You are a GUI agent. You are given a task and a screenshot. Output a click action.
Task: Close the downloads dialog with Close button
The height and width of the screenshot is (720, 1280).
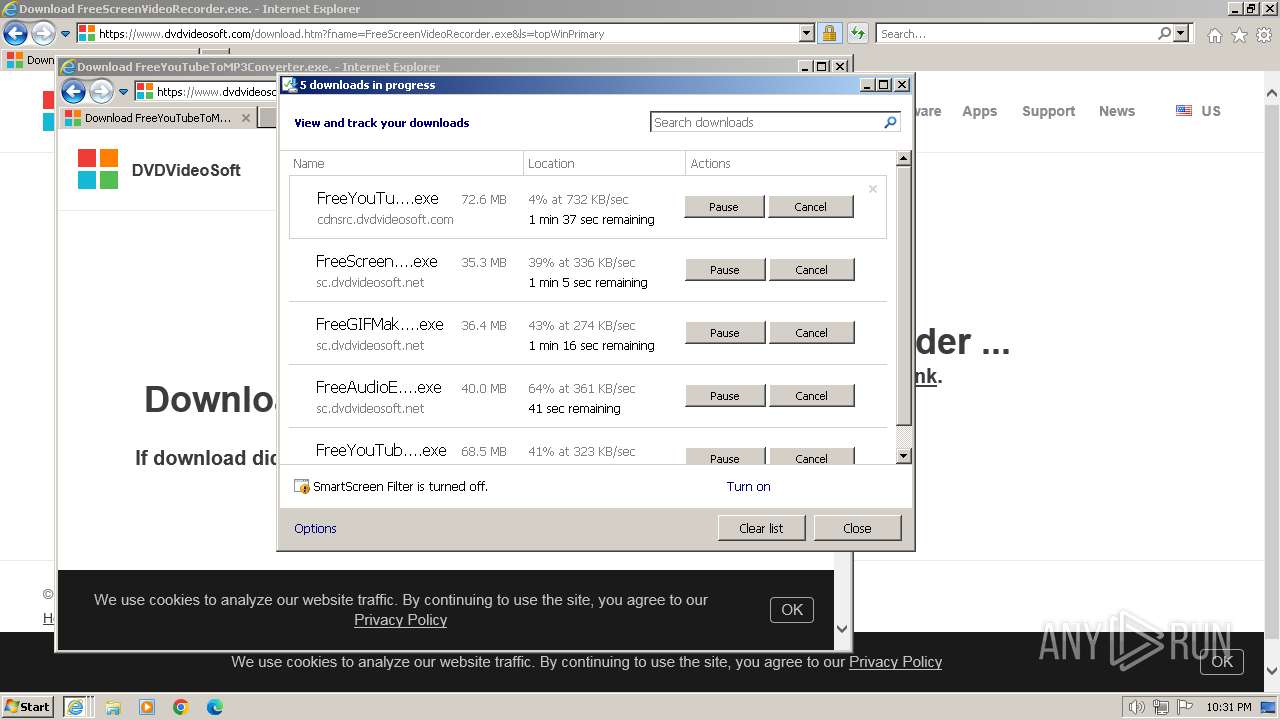pos(857,528)
